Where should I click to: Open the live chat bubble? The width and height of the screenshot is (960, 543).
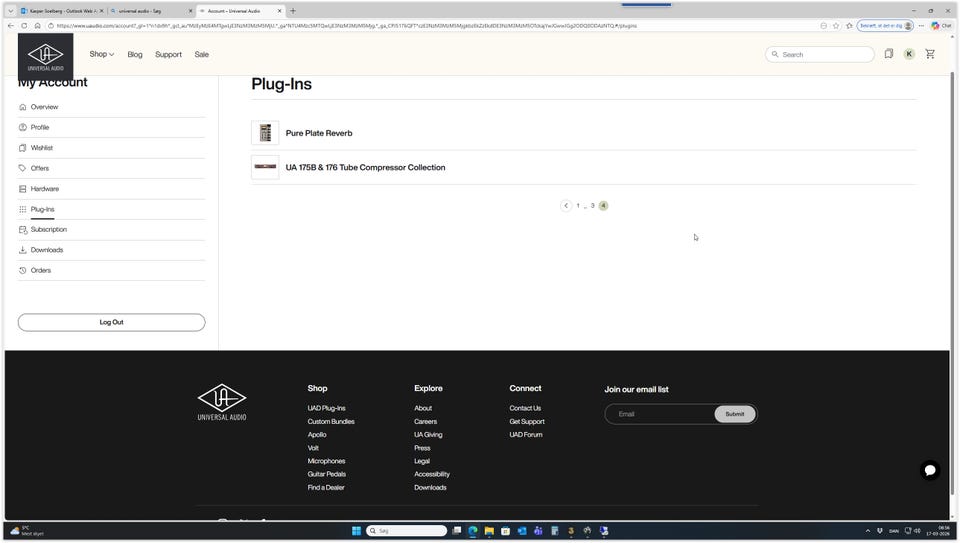pos(930,470)
